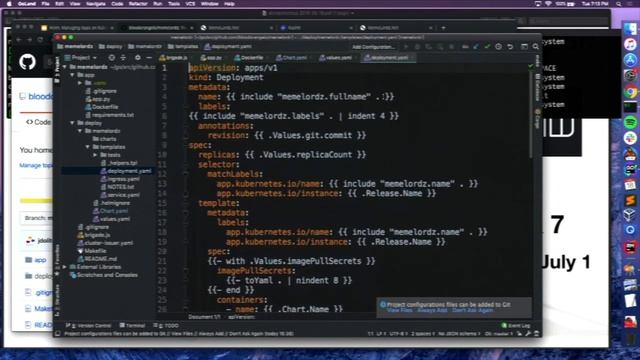This screenshot has width=640, height=360.
Task: Expand the venv folder under app
Action: (80, 83)
